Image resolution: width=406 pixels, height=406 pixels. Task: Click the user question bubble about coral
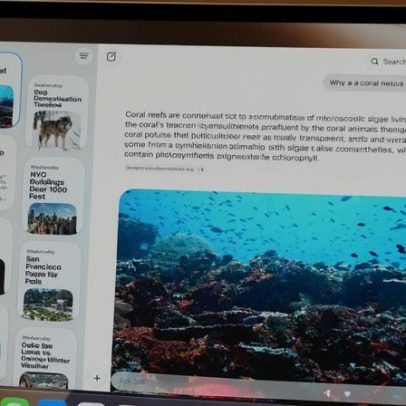click(x=365, y=83)
